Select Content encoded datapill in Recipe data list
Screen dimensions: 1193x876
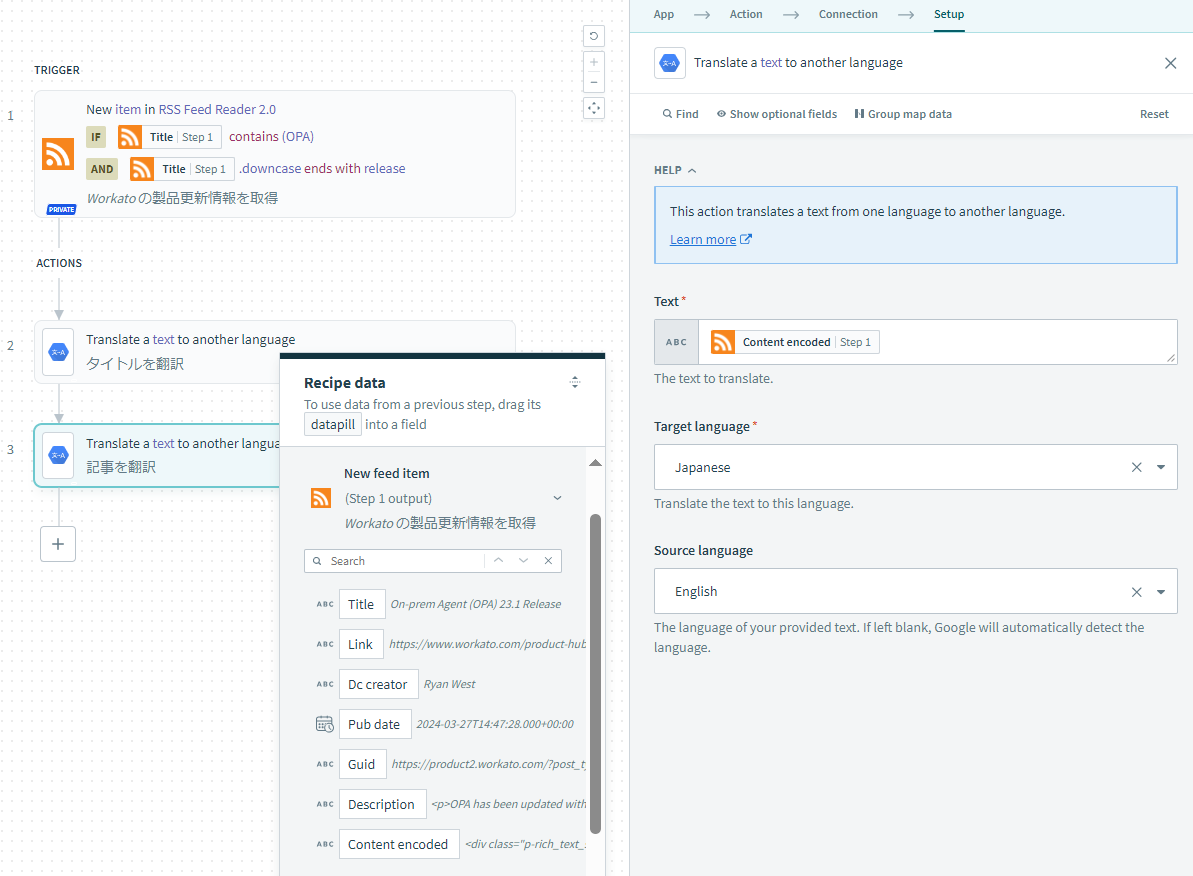(x=399, y=844)
